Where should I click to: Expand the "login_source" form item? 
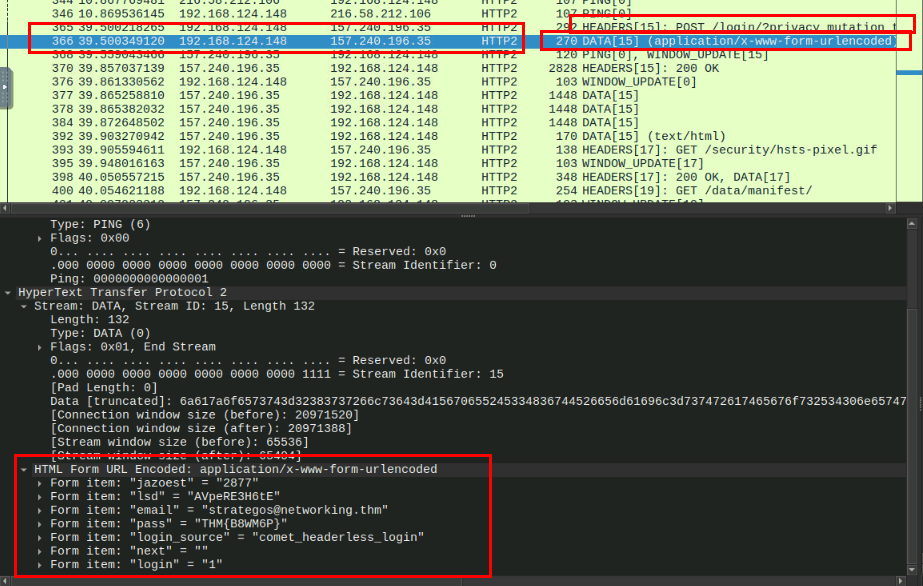(x=40, y=537)
